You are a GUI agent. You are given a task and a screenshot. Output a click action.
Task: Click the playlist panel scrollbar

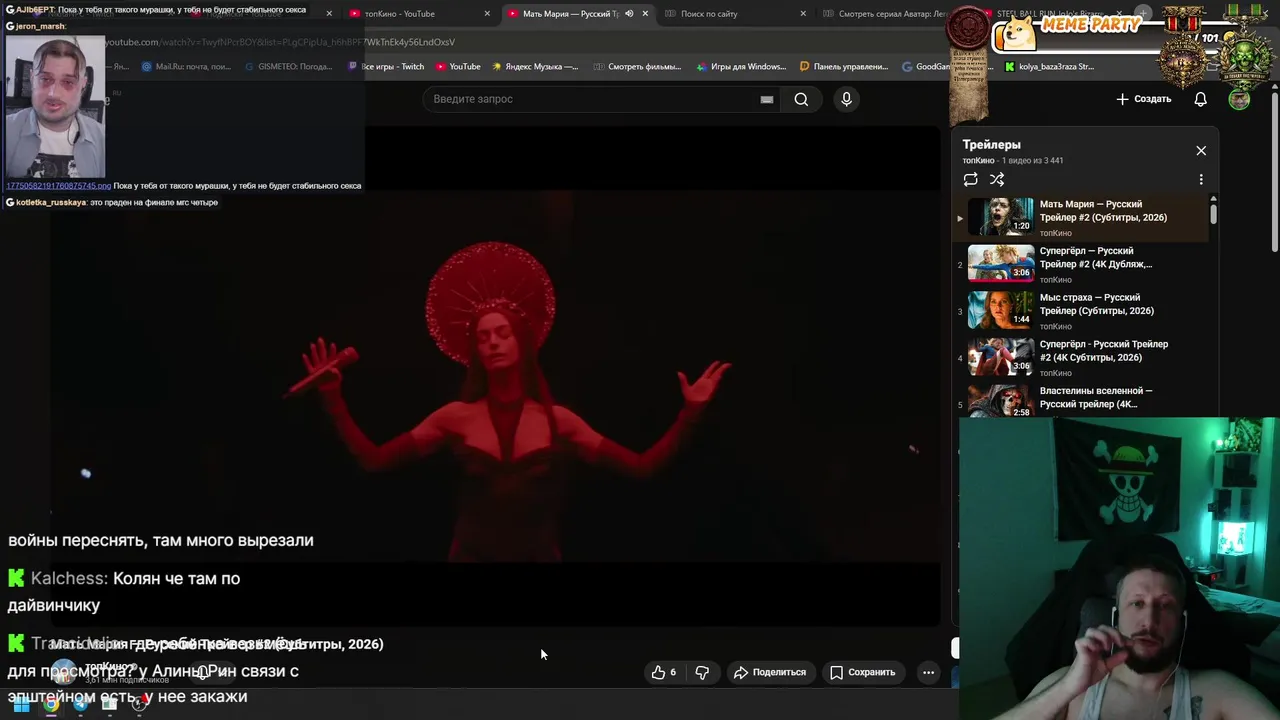coord(1213,215)
